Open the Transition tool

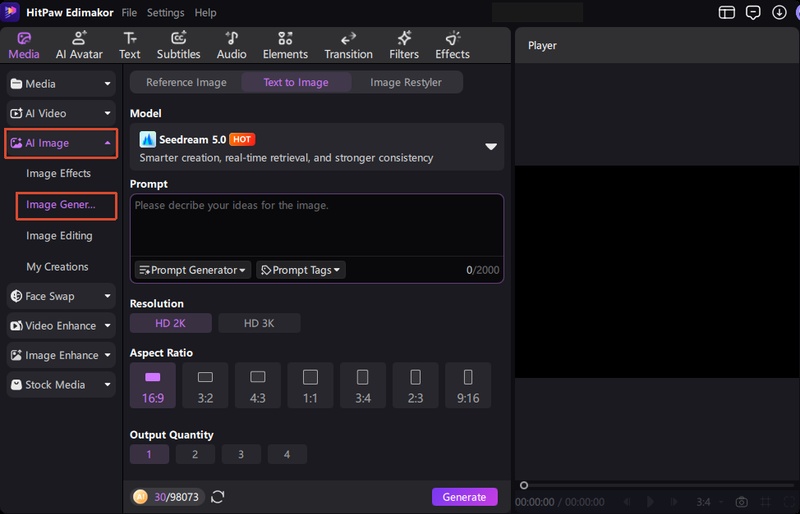tap(348, 45)
